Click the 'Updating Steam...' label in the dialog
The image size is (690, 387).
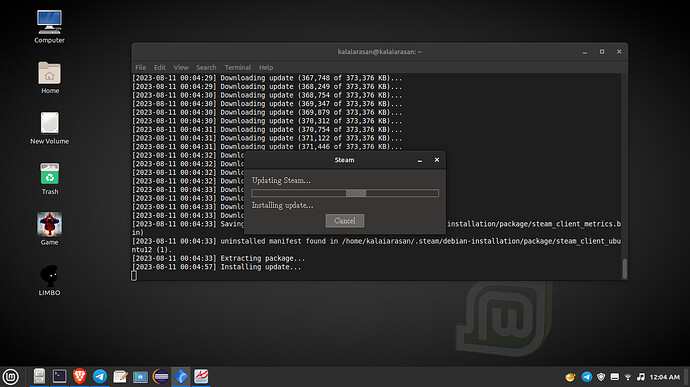coord(281,181)
